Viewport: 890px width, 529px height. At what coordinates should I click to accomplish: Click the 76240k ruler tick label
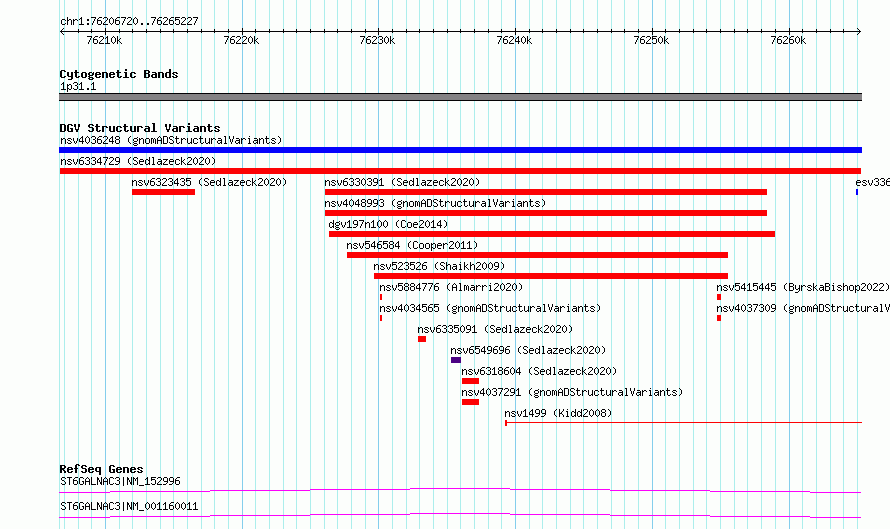click(x=514, y=40)
